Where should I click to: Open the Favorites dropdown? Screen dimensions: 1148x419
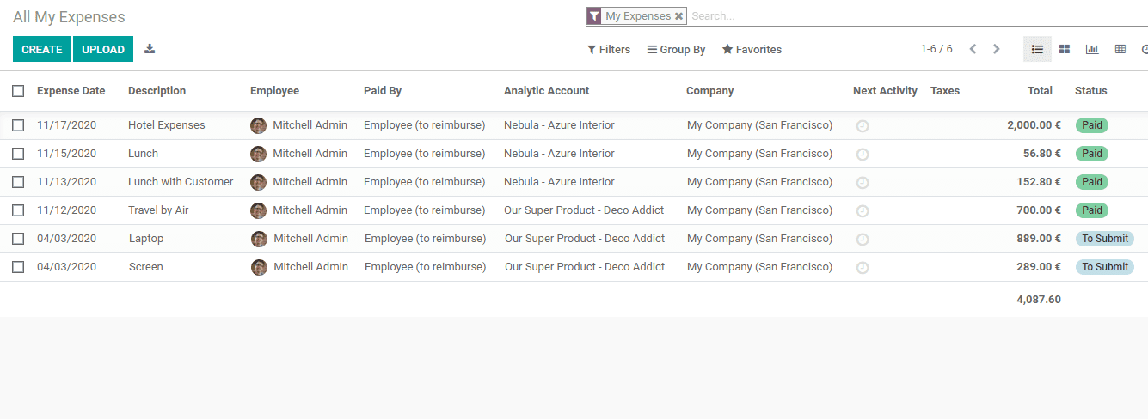(752, 49)
